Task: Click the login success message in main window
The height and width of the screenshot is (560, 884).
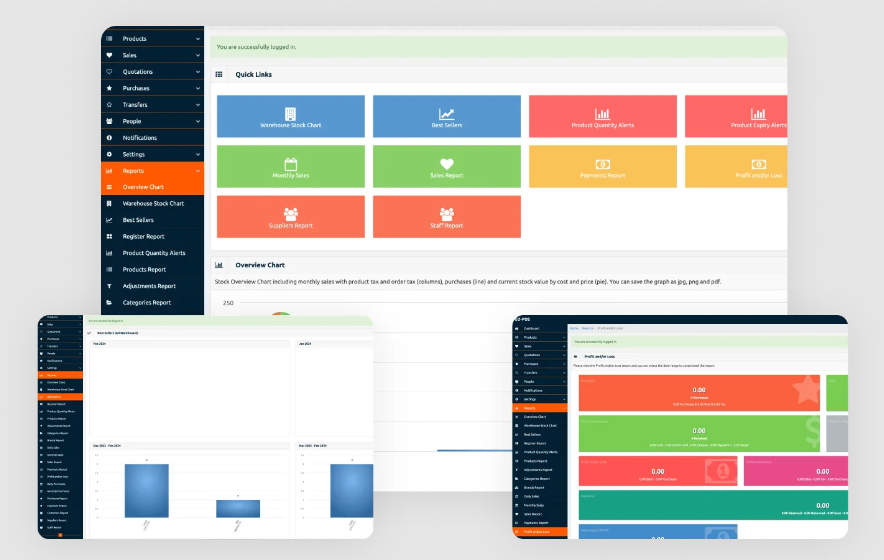Action: pyautogui.click(x=498, y=47)
